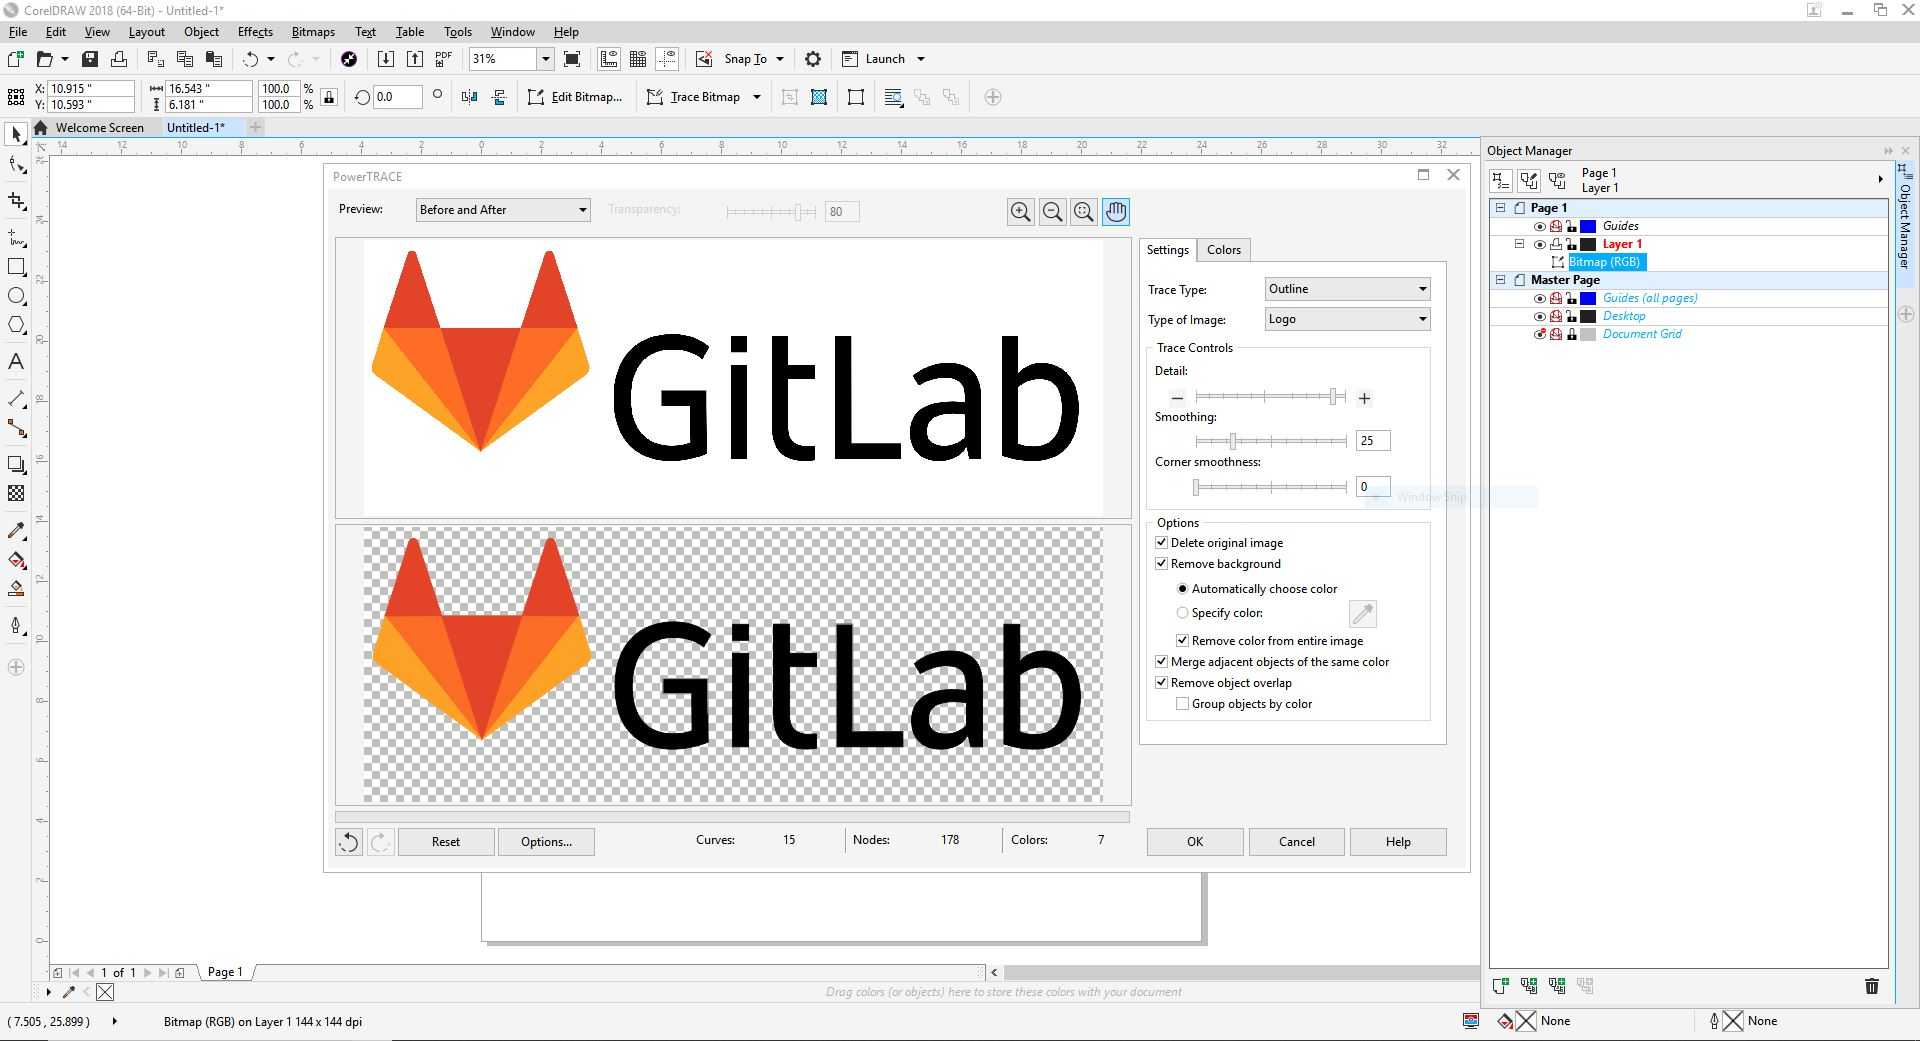Open the Layout menu
1920x1041 pixels.
pyautogui.click(x=146, y=32)
